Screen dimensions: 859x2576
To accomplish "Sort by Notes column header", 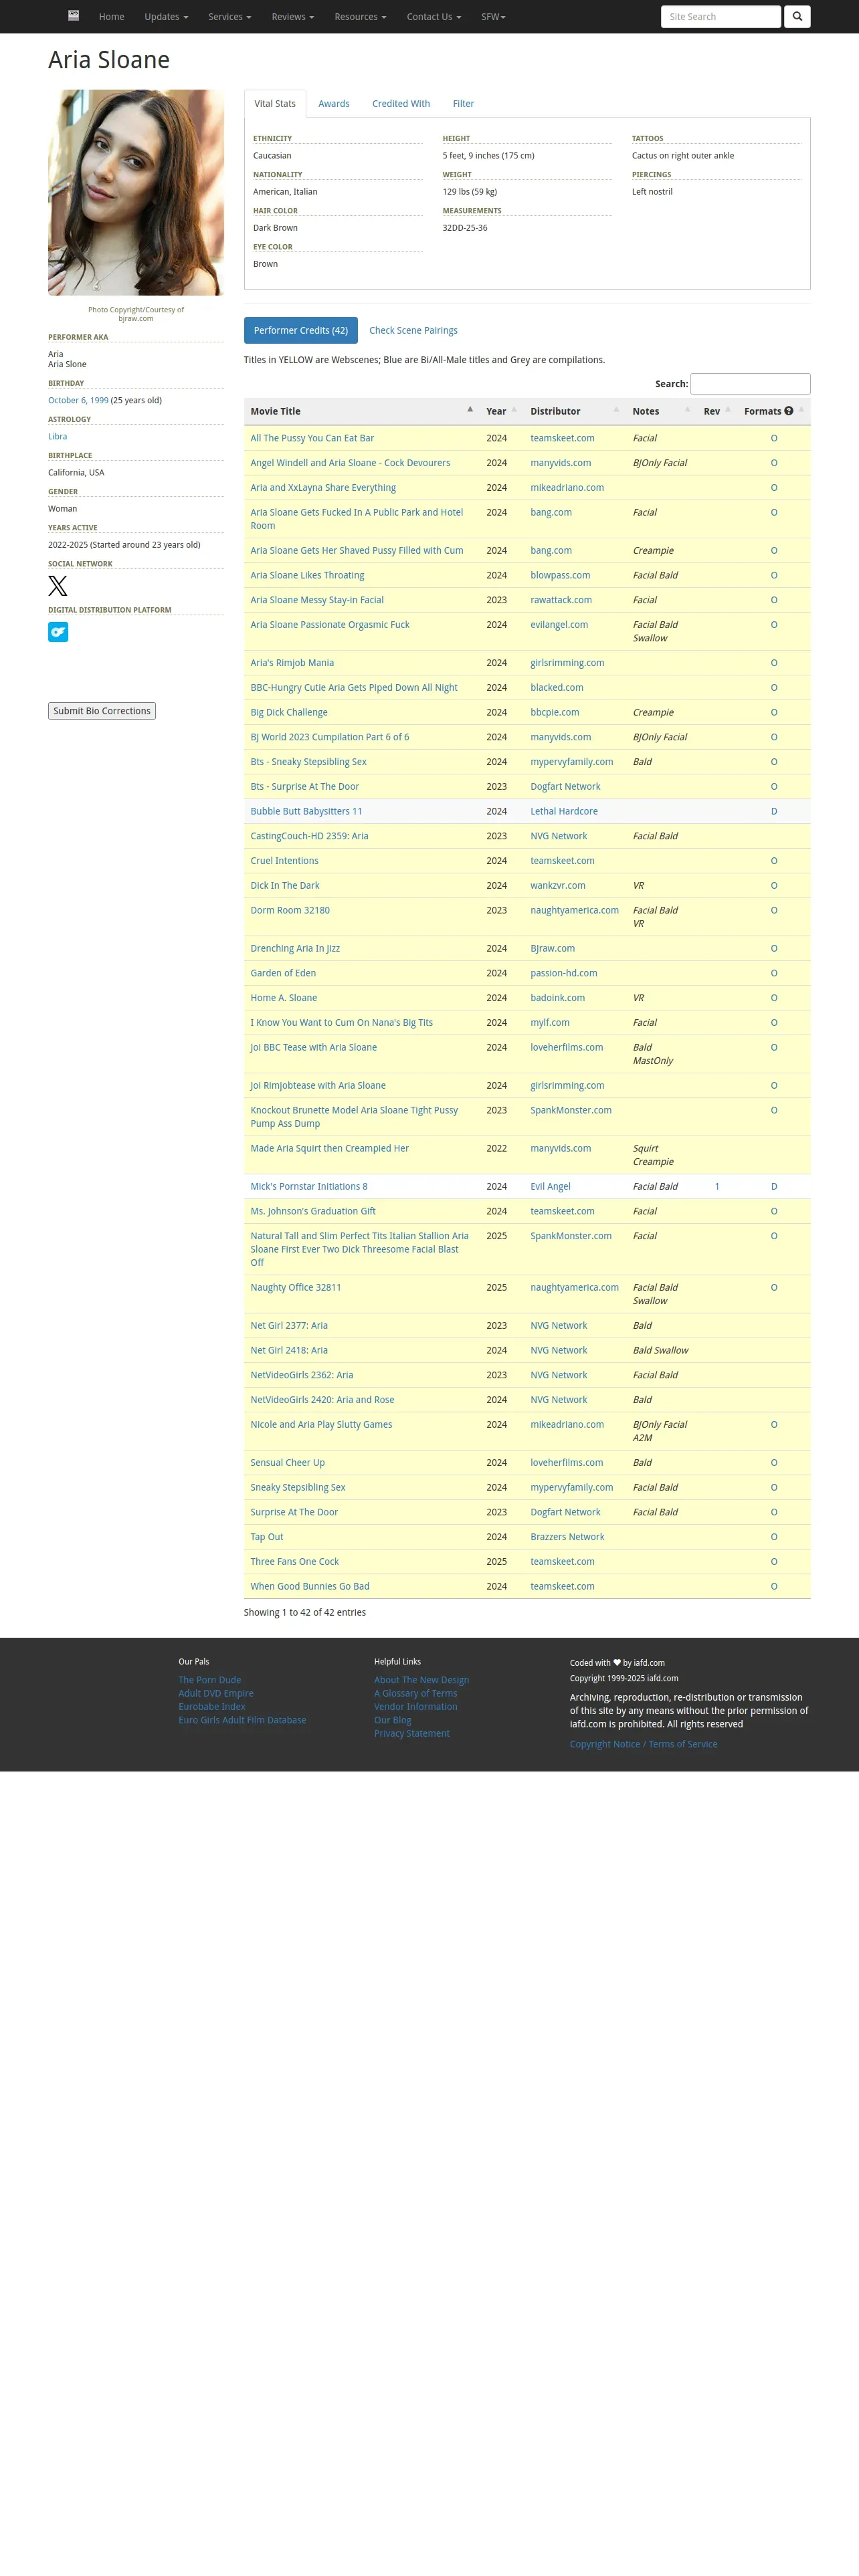I will (661, 411).
